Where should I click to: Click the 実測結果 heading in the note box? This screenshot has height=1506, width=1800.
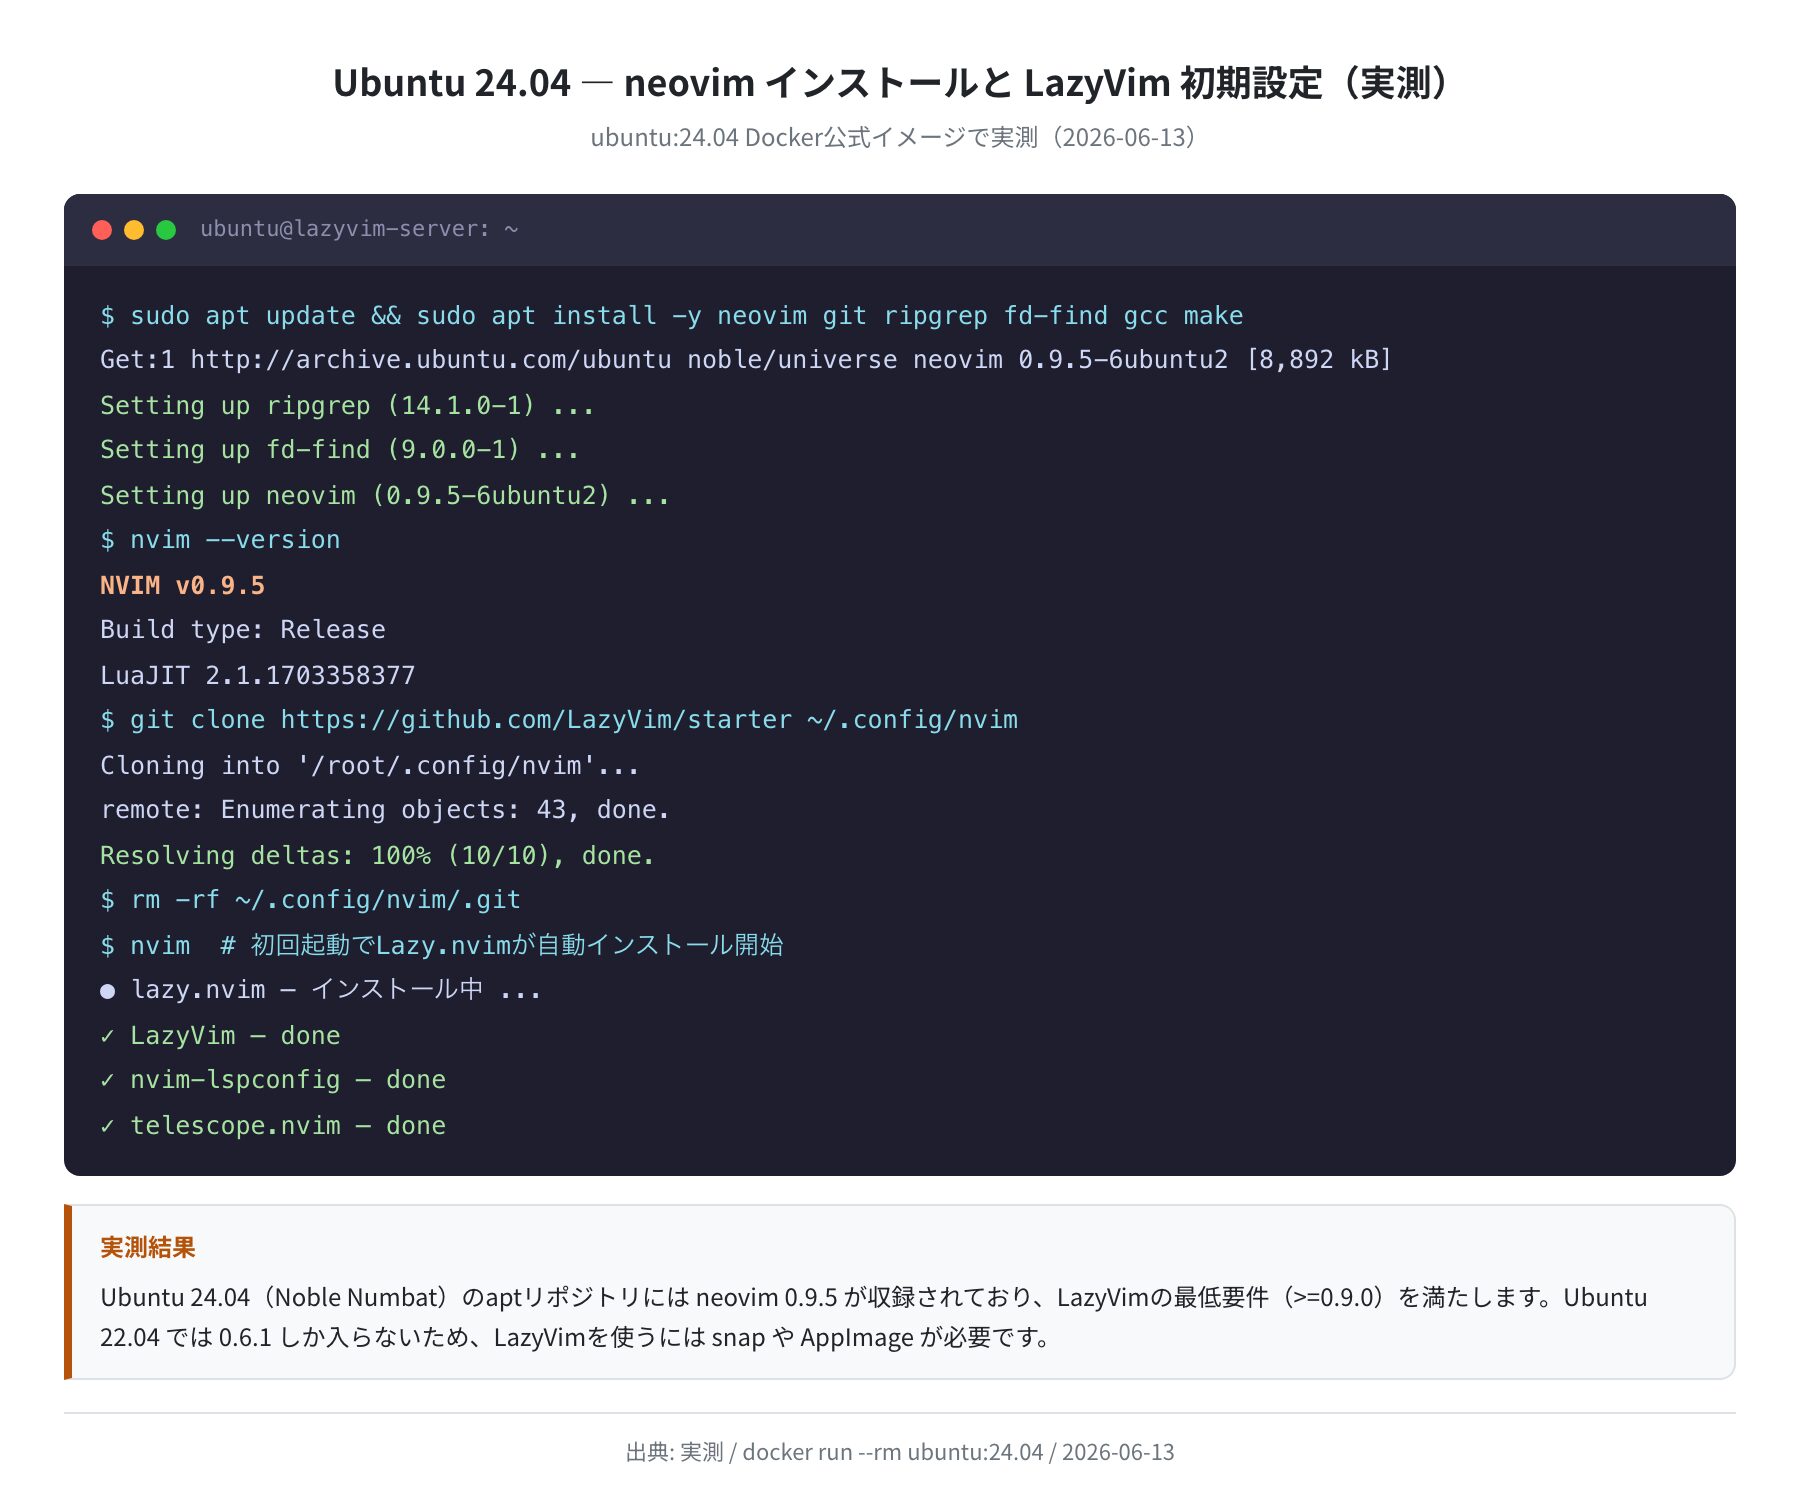(148, 1247)
